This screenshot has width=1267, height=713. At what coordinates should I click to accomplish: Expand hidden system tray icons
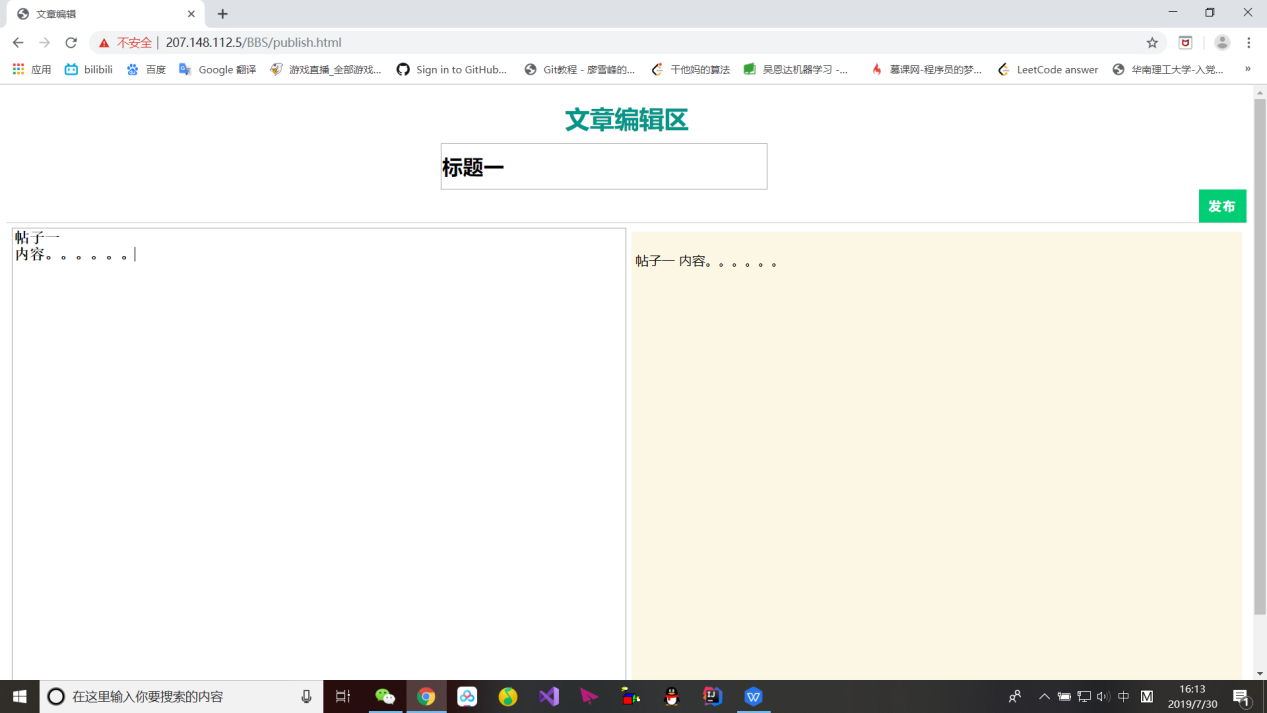[1044, 696]
